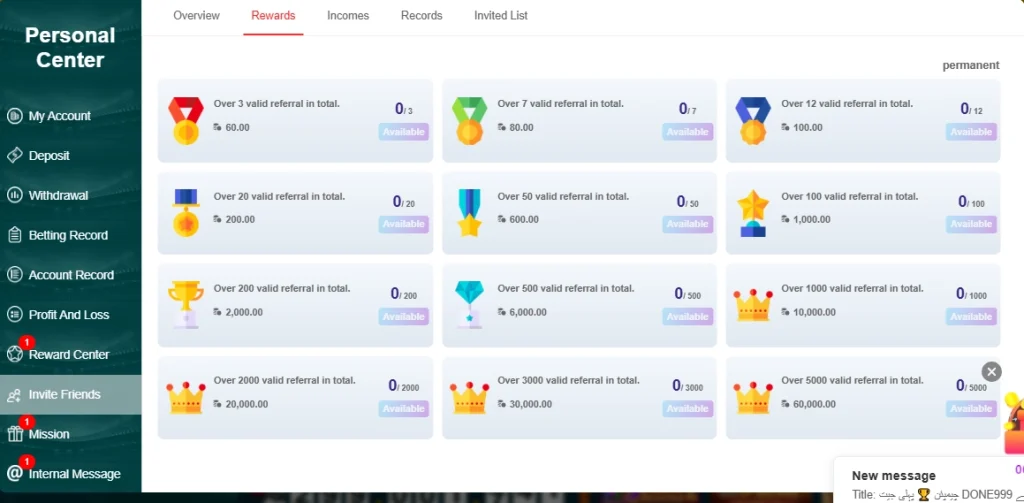The height and width of the screenshot is (503, 1024).
Task: Click the blue medal icon for 12 referrals
Action: tap(753, 120)
